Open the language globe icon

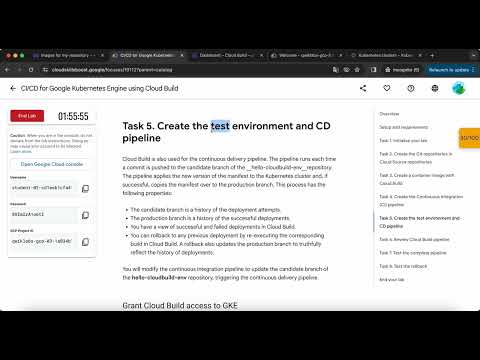pyautogui.click(x=435, y=88)
